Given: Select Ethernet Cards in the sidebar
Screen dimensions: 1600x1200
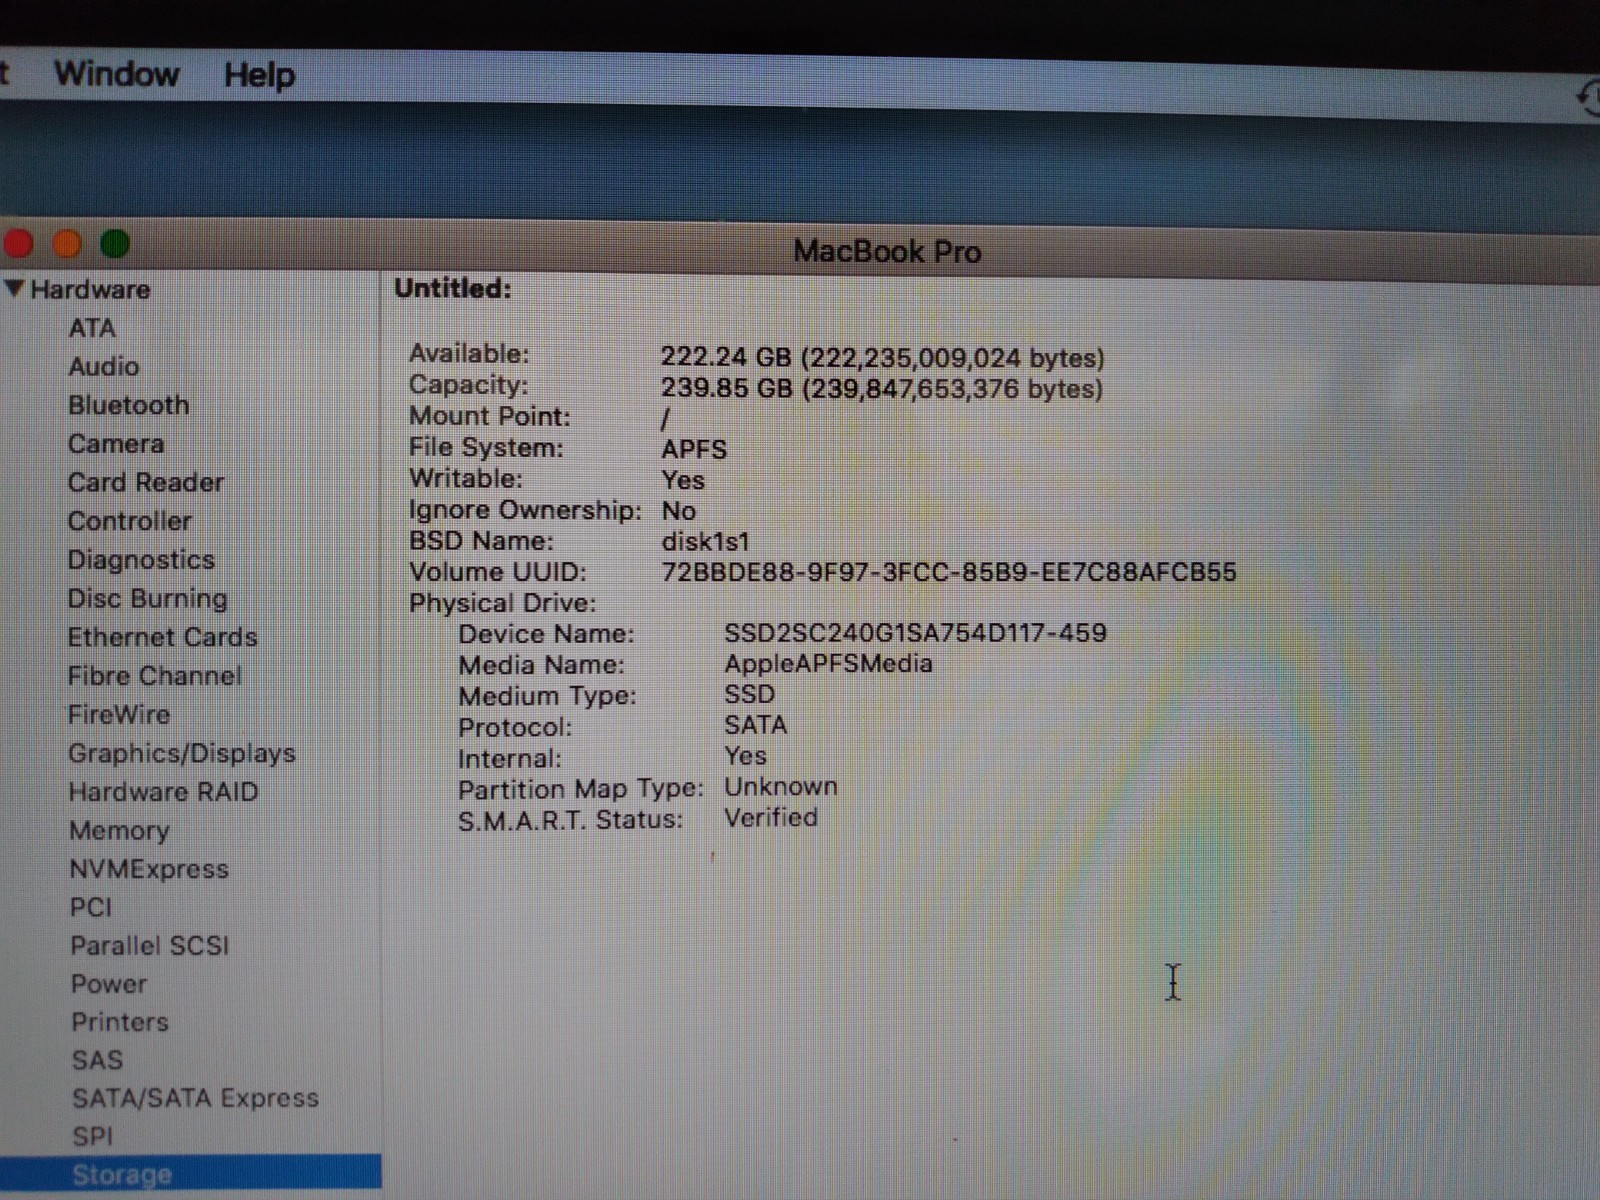Looking at the screenshot, I should (x=163, y=637).
